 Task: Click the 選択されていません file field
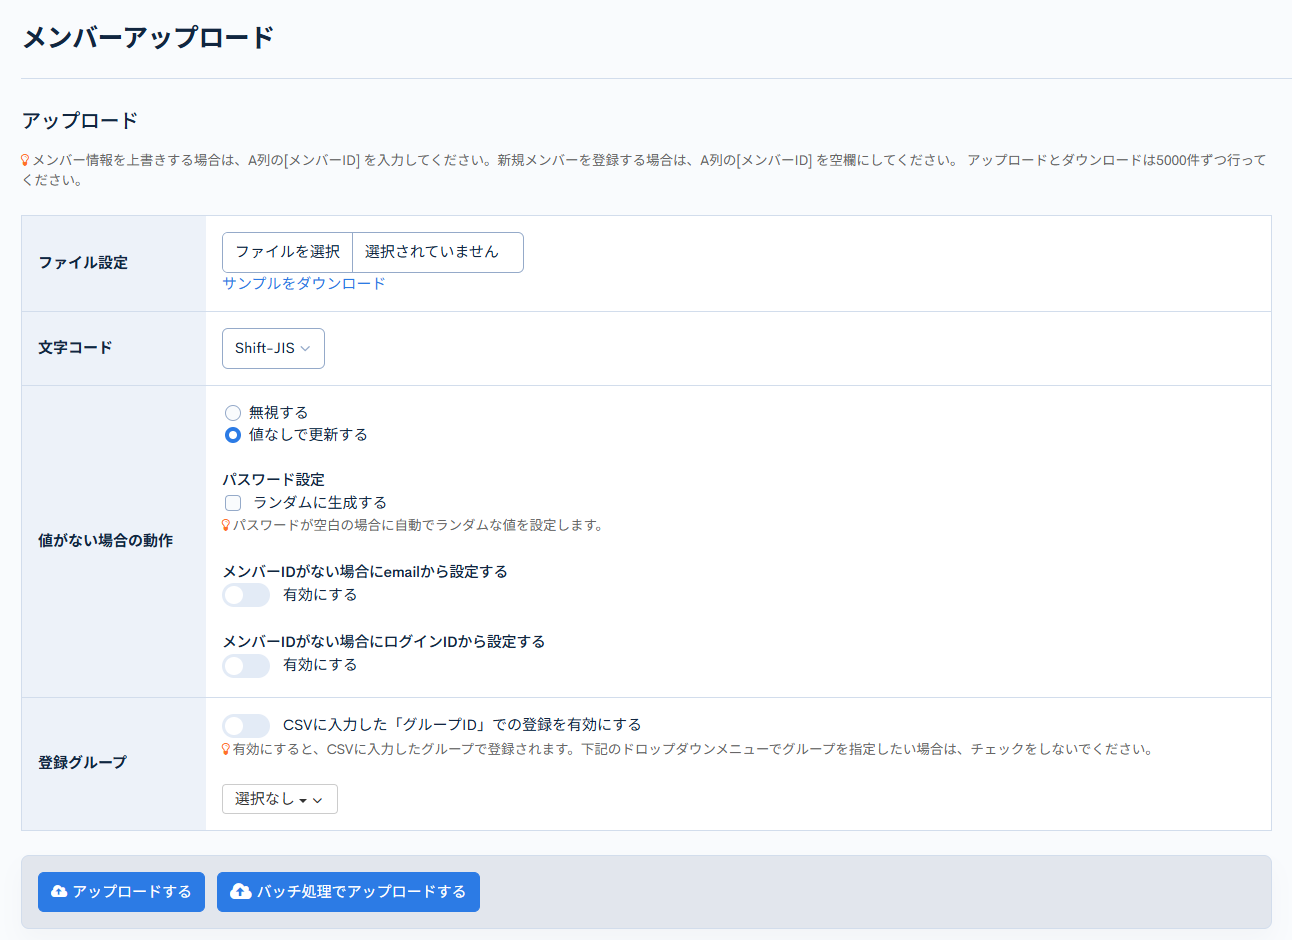[x=436, y=252]
